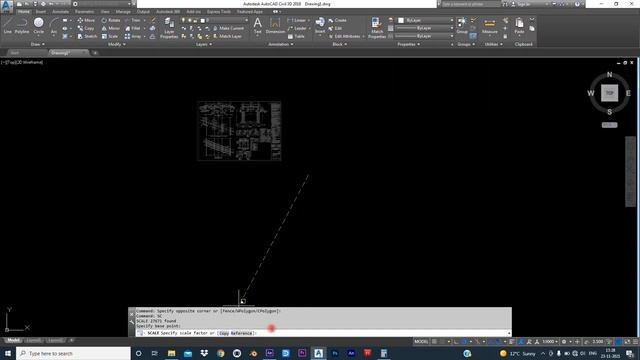Click the Copy tool
This screenshot has width=640, height=360.
tap(86, 28)
